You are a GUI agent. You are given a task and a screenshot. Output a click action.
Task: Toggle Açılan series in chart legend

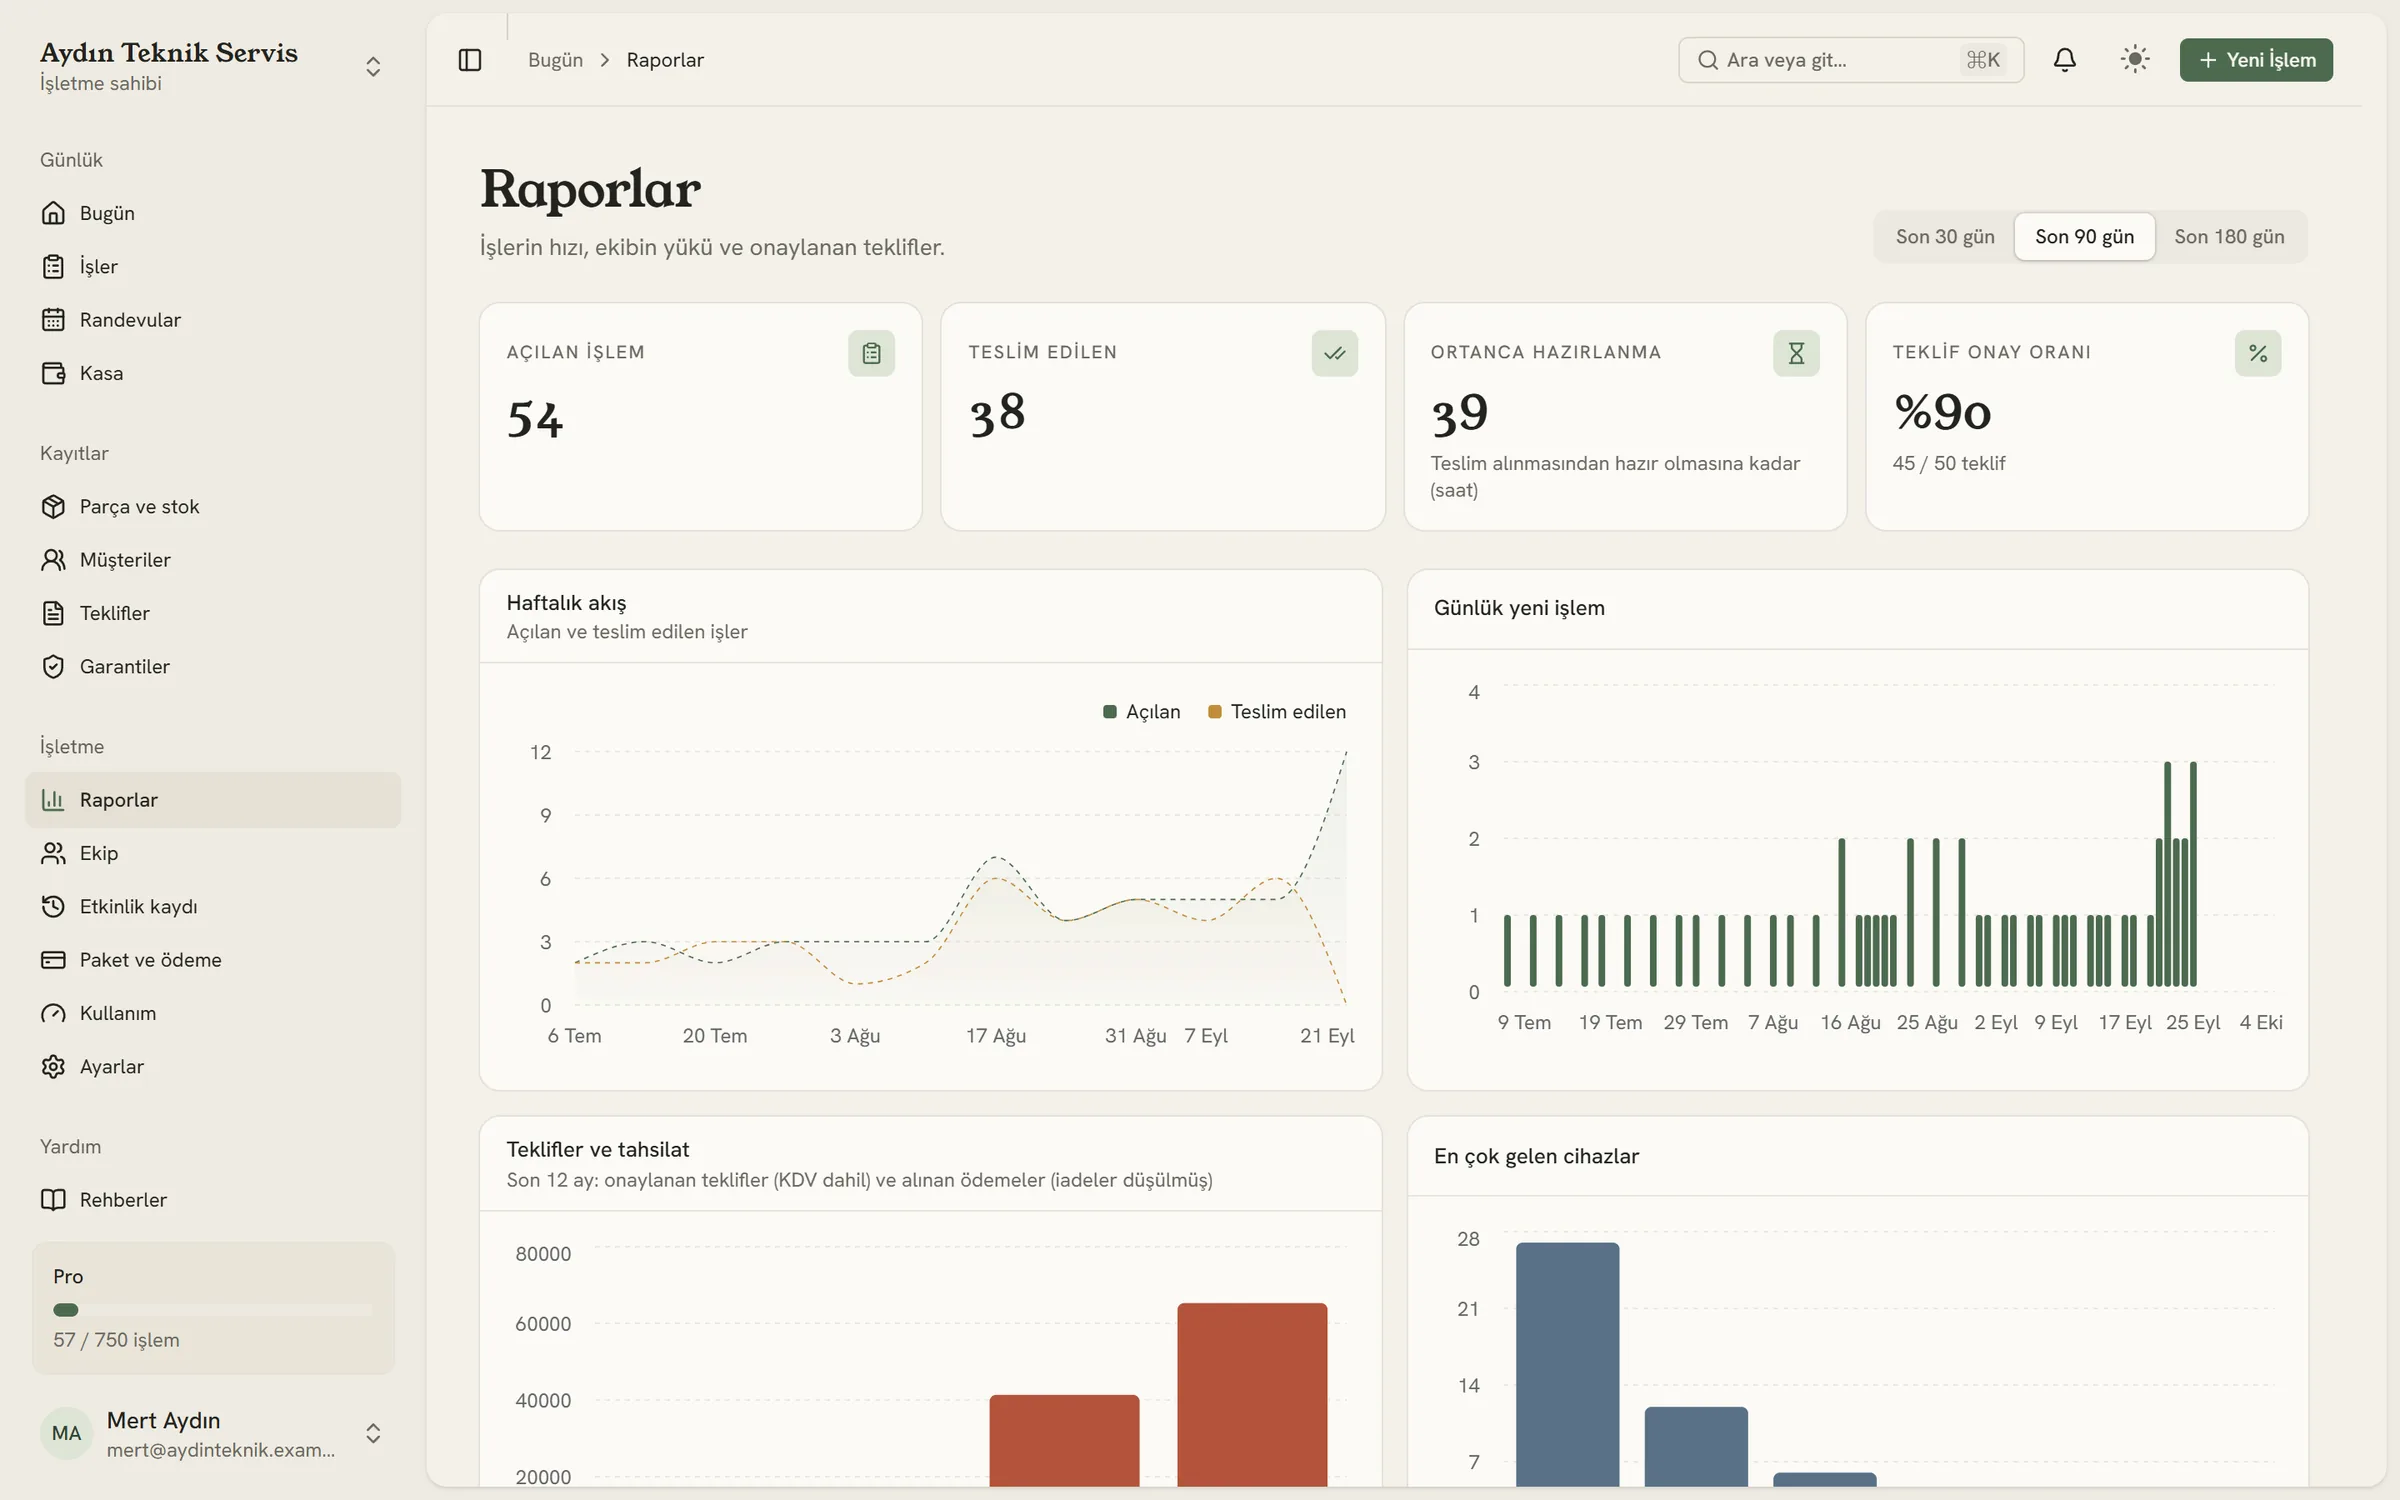(1141, 712)
